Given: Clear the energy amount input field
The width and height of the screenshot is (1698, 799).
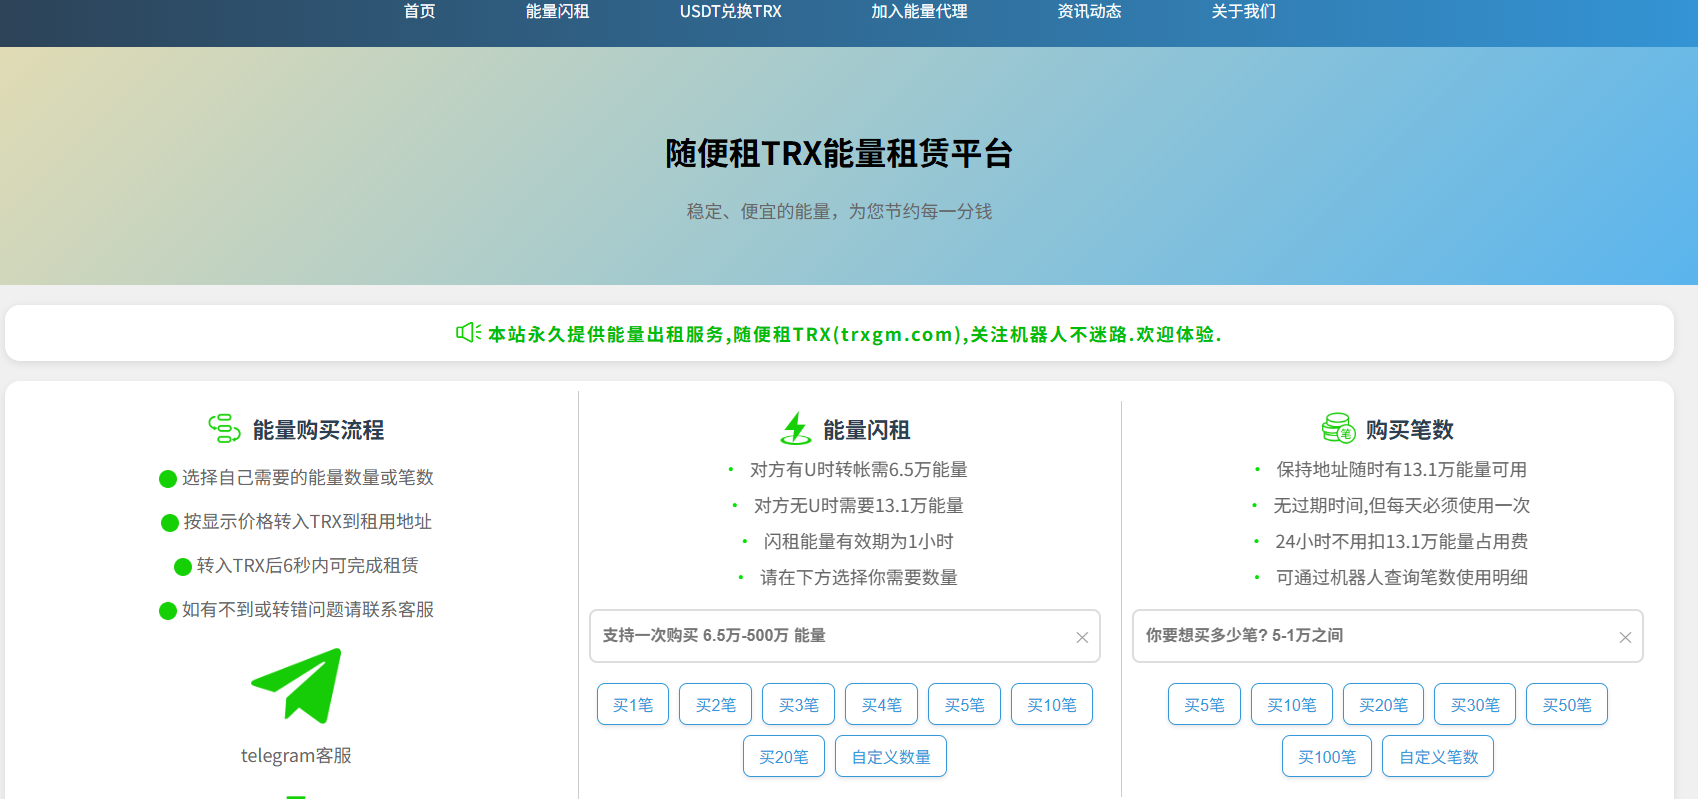Looking at the screenshot, I should [x=1082, y=637].
